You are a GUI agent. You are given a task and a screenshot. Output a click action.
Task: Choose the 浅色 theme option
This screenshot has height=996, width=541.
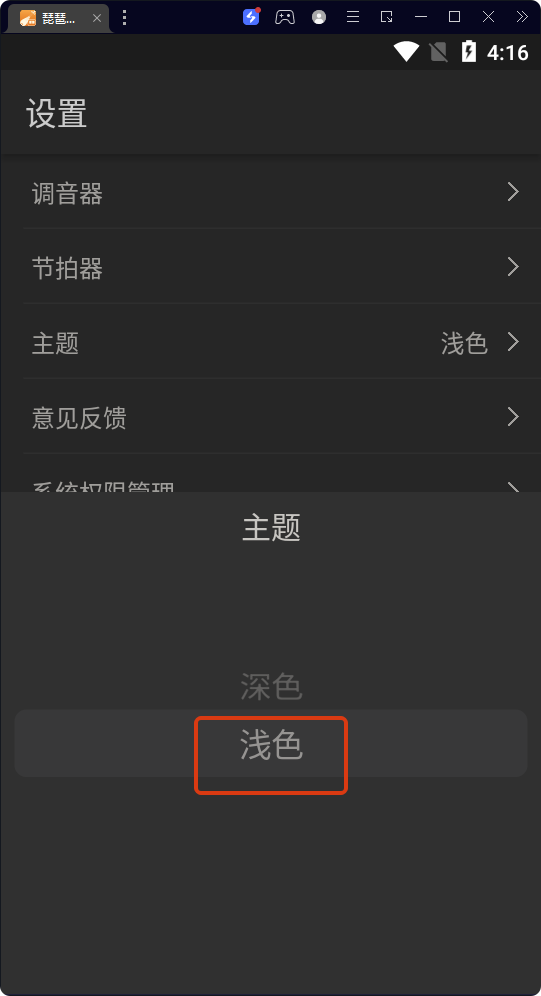271,744
